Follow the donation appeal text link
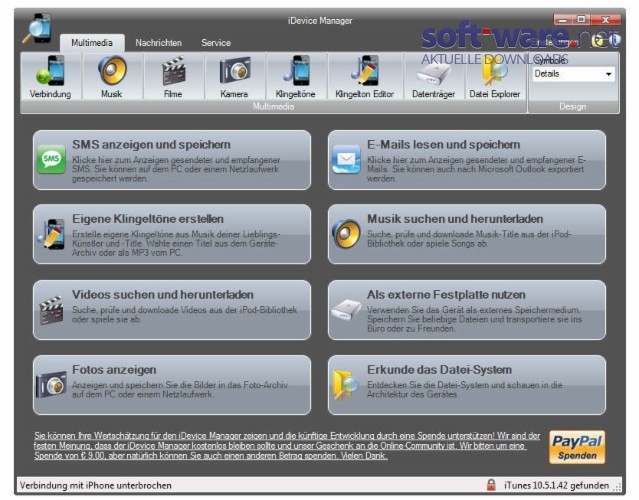The image size is (639, 500). (287, 445)
